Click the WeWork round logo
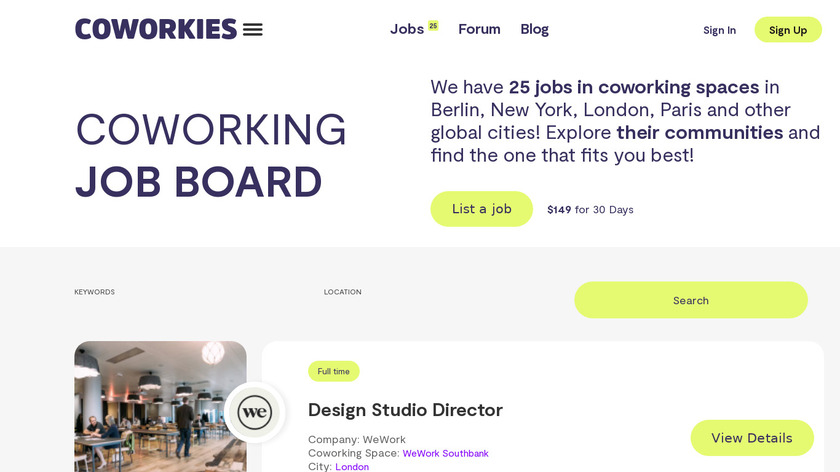Viewport: 840px width, 472px height. click(x=255, y=411)
